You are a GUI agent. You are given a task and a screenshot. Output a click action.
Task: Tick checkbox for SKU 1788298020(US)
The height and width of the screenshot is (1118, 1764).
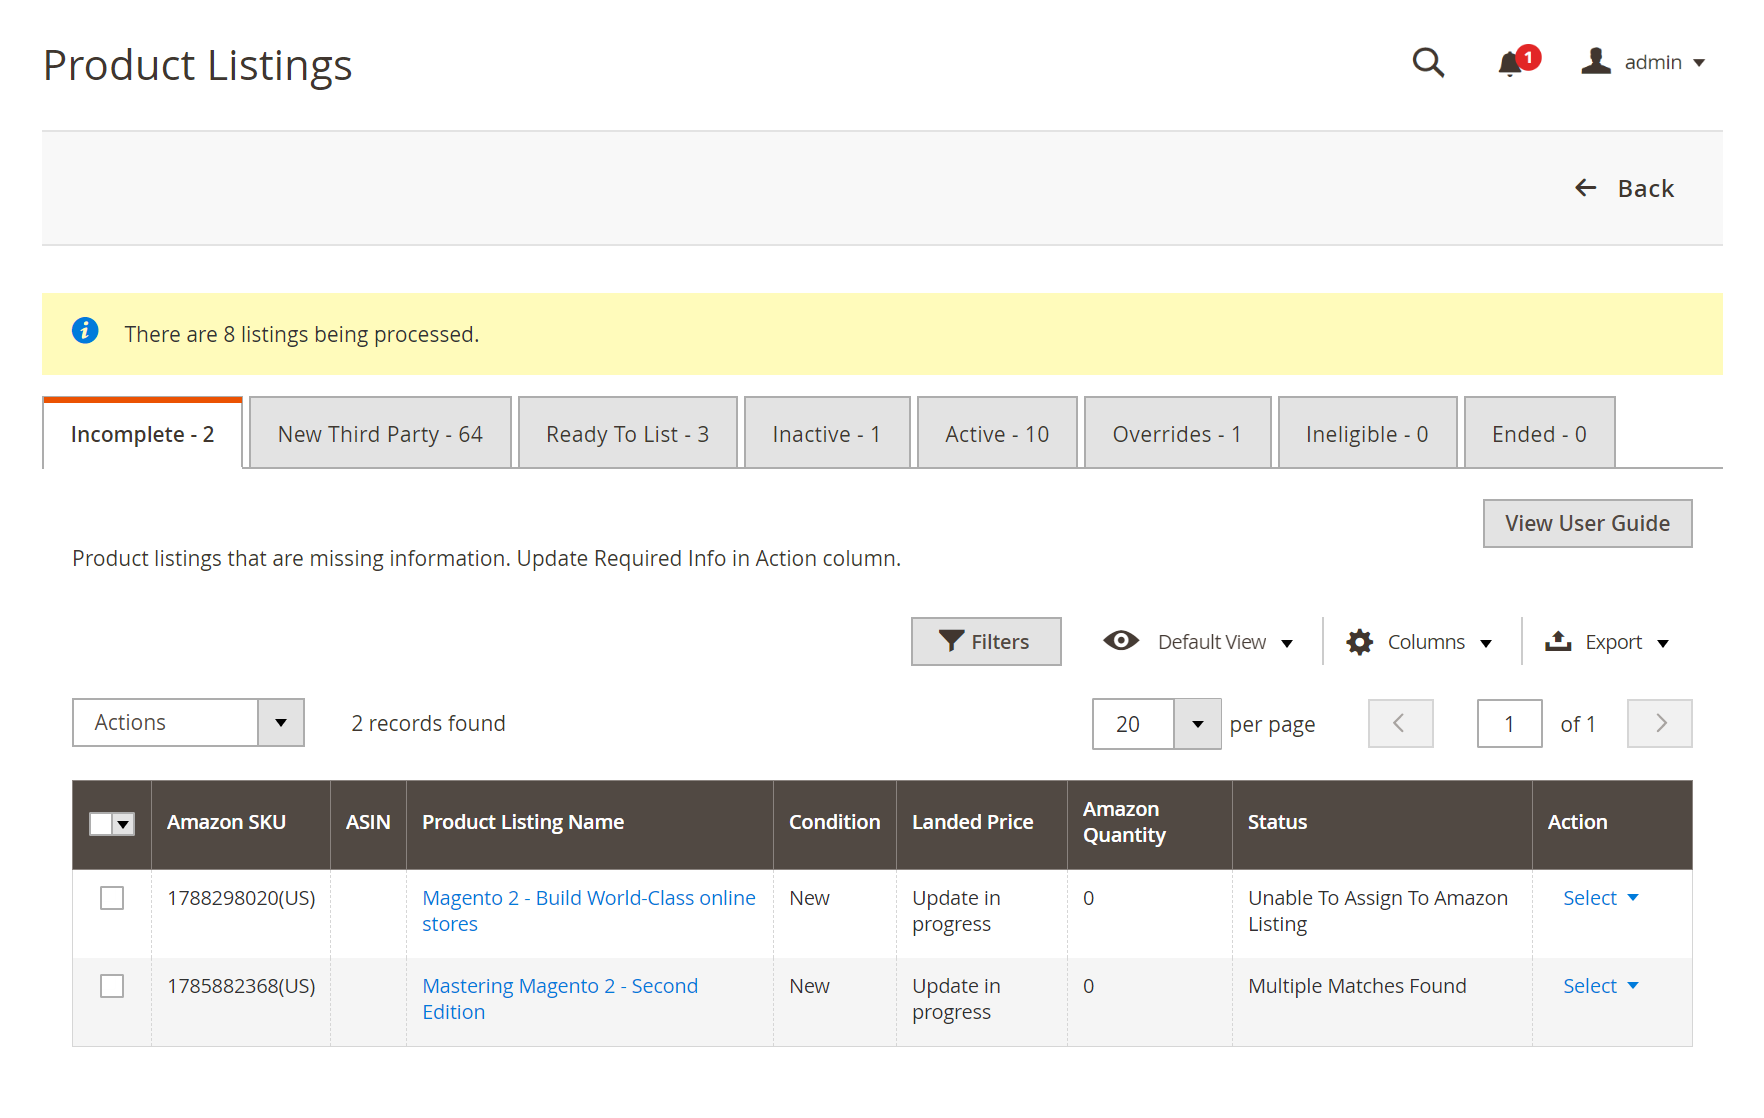click(112, 898)
